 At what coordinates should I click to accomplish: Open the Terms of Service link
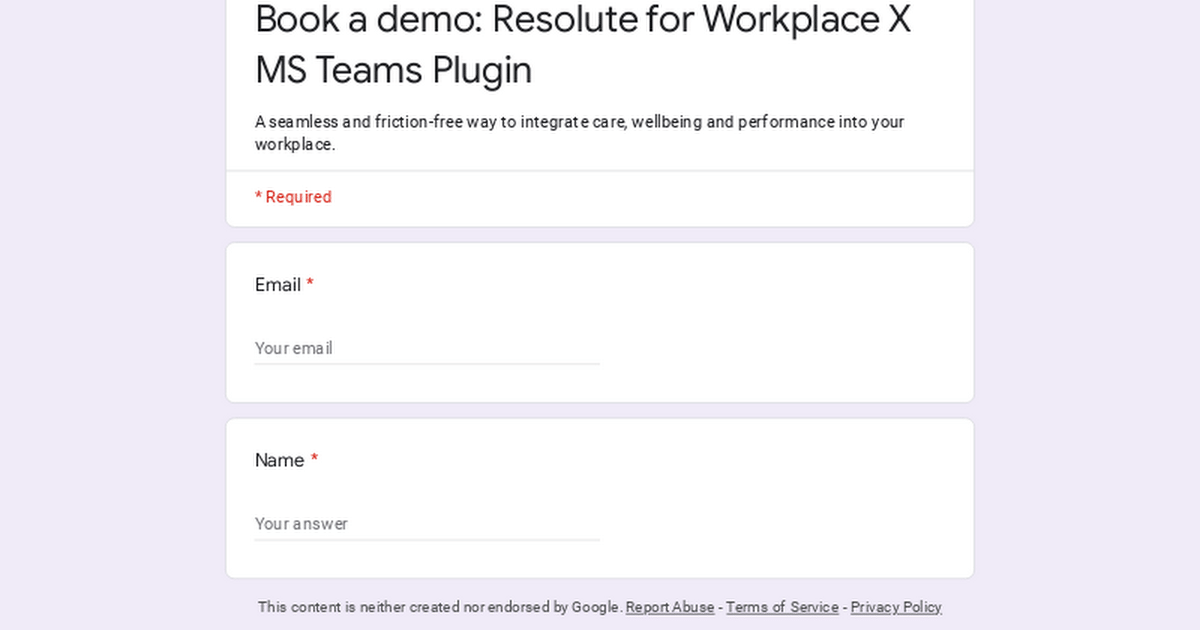pyautogui.click(x=782, y=607)
